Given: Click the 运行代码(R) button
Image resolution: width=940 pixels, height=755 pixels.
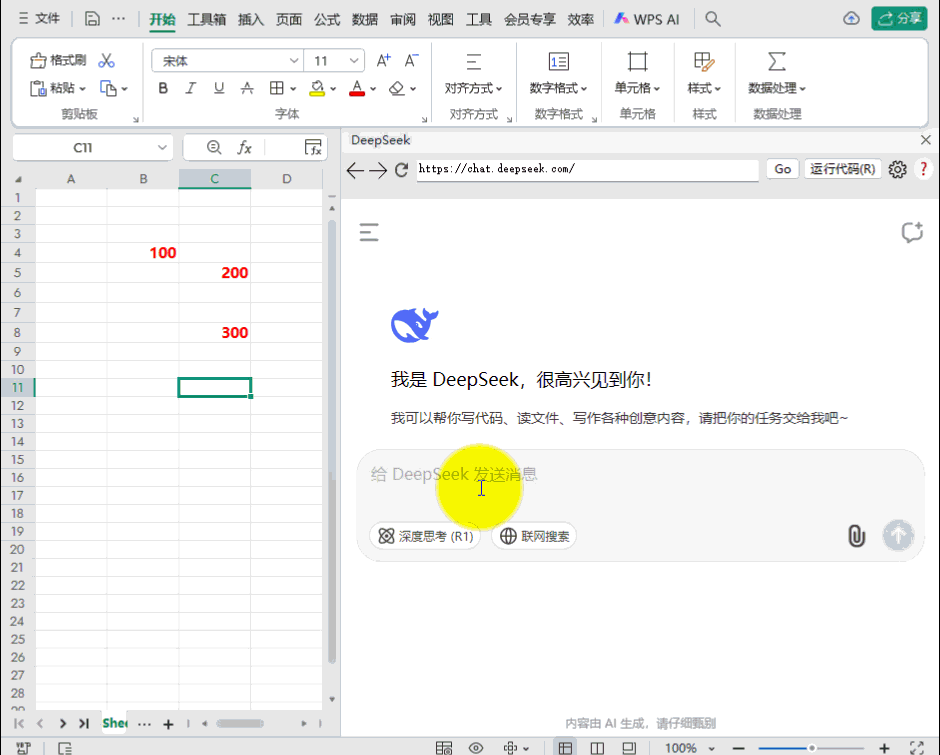Looking at the screenshot, I should 843,169.
